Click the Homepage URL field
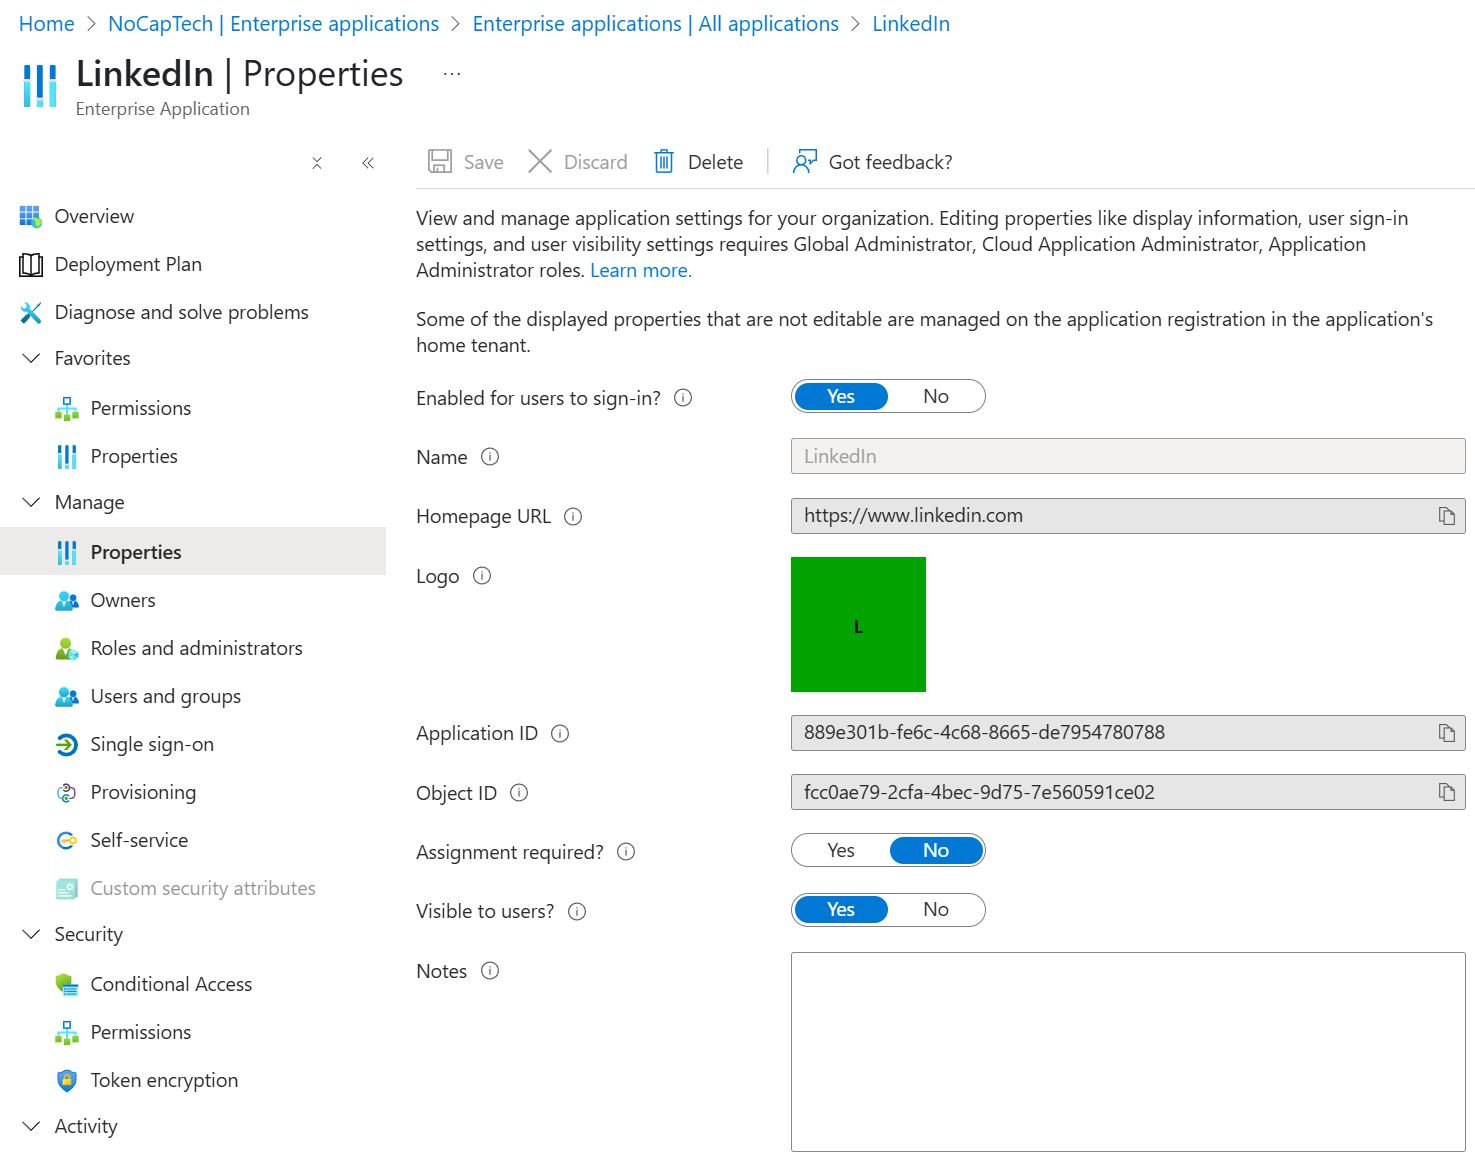This screenshot has width=1475, height=1157. (1128, 516)
